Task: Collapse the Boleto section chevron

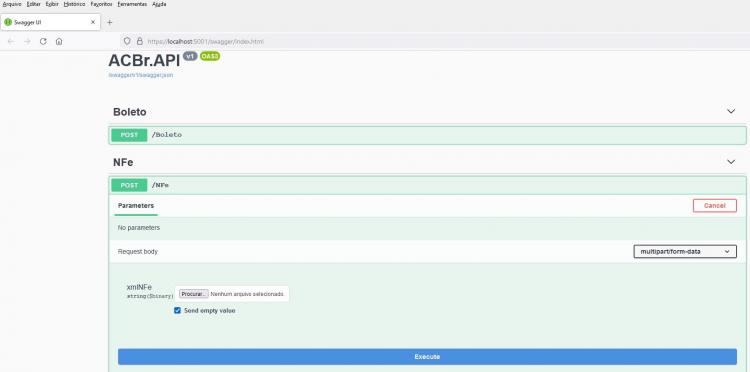Action: click(731, 111)
